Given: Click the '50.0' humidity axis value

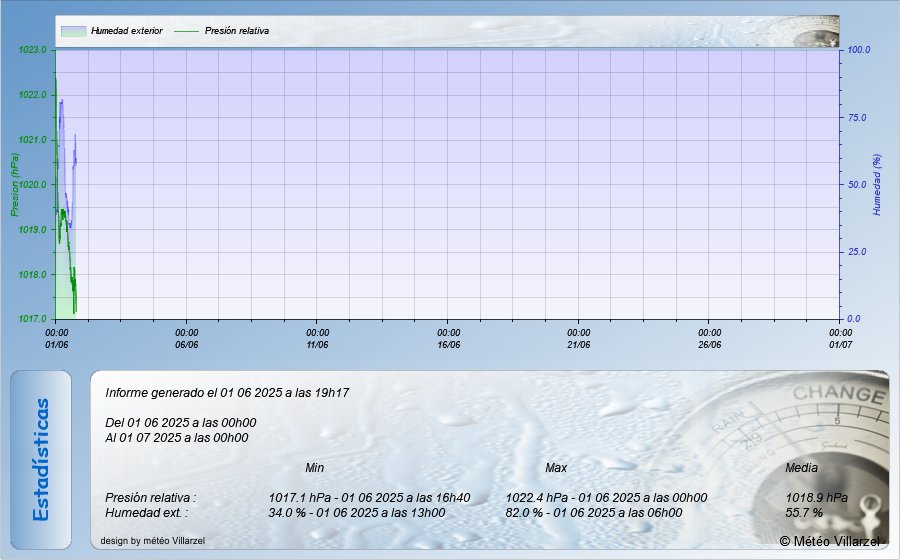Looking at the screenshot, I should [857, 185].
